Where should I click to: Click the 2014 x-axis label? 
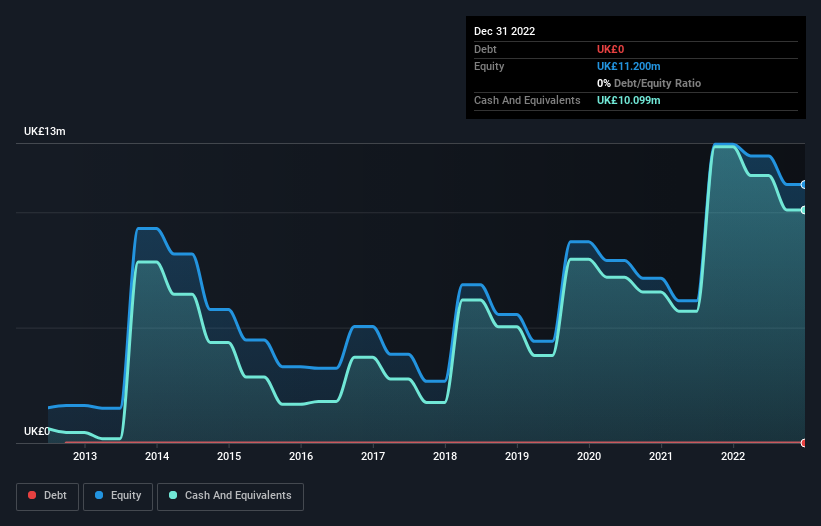[x=157, y=456]
